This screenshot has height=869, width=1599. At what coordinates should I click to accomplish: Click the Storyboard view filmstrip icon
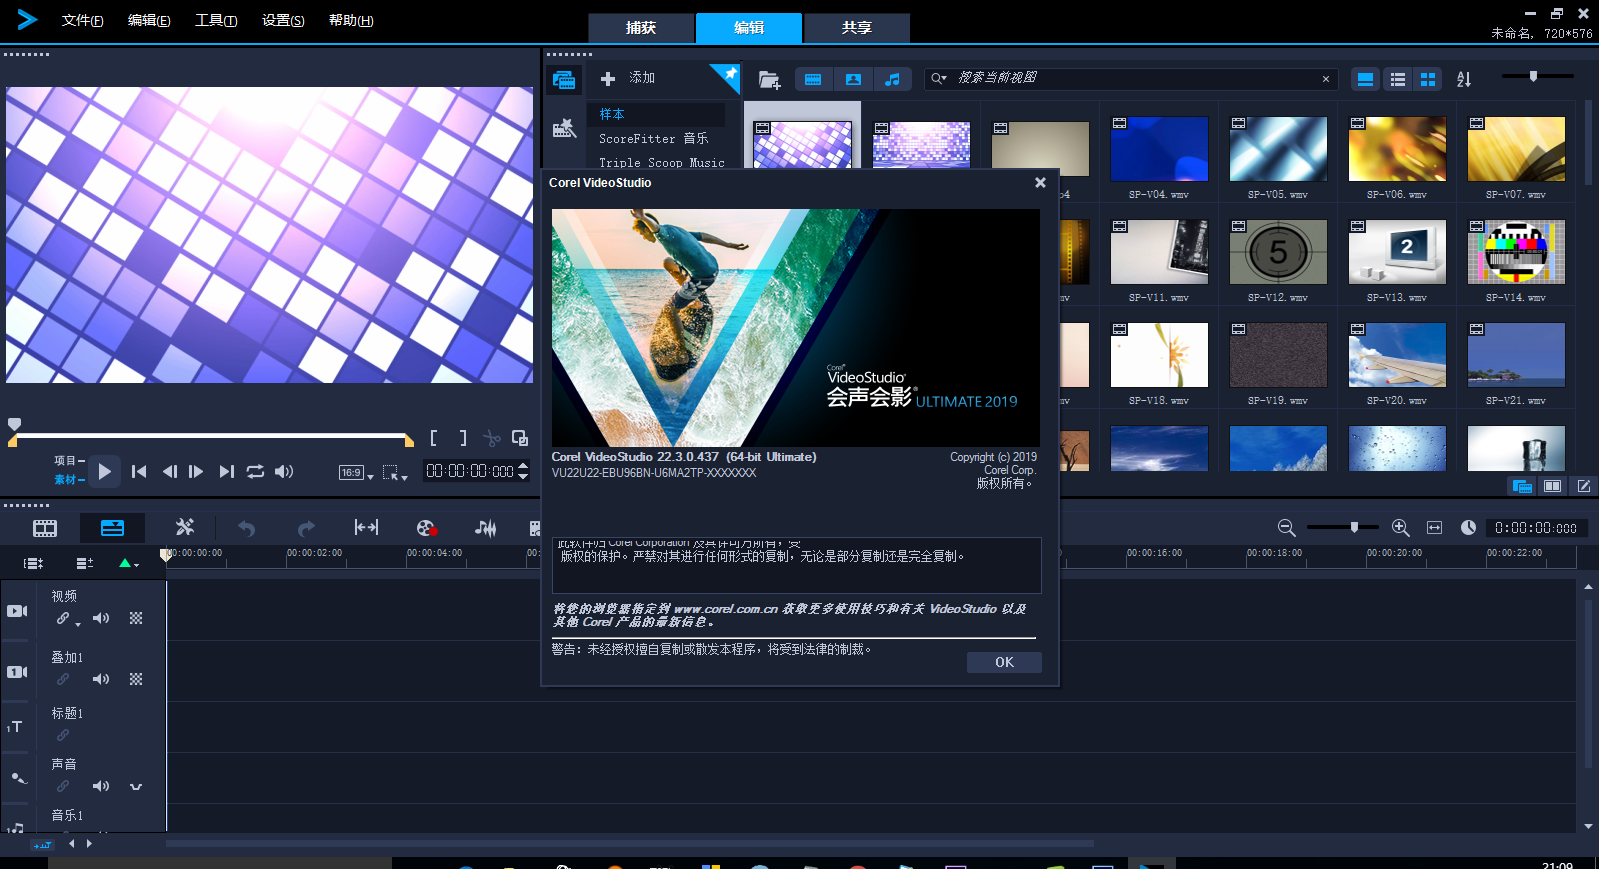tap(45, 528)
